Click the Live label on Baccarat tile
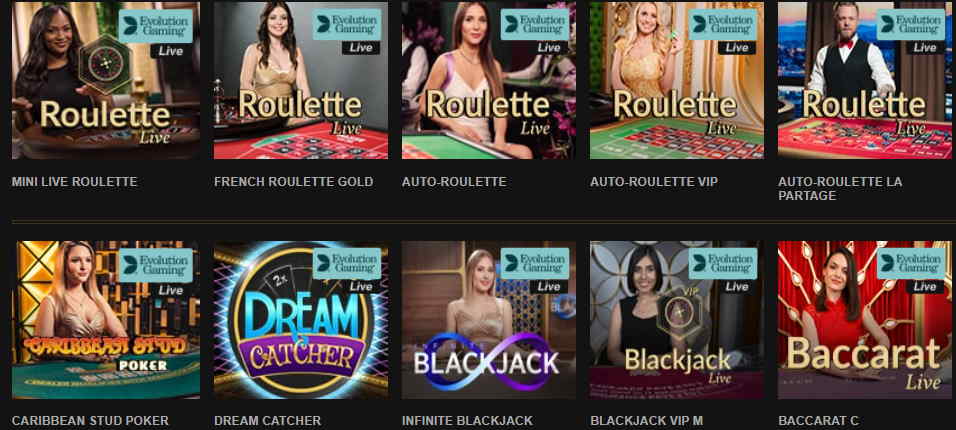The width and height of the screenshot is (956, 430). [925, 287]
